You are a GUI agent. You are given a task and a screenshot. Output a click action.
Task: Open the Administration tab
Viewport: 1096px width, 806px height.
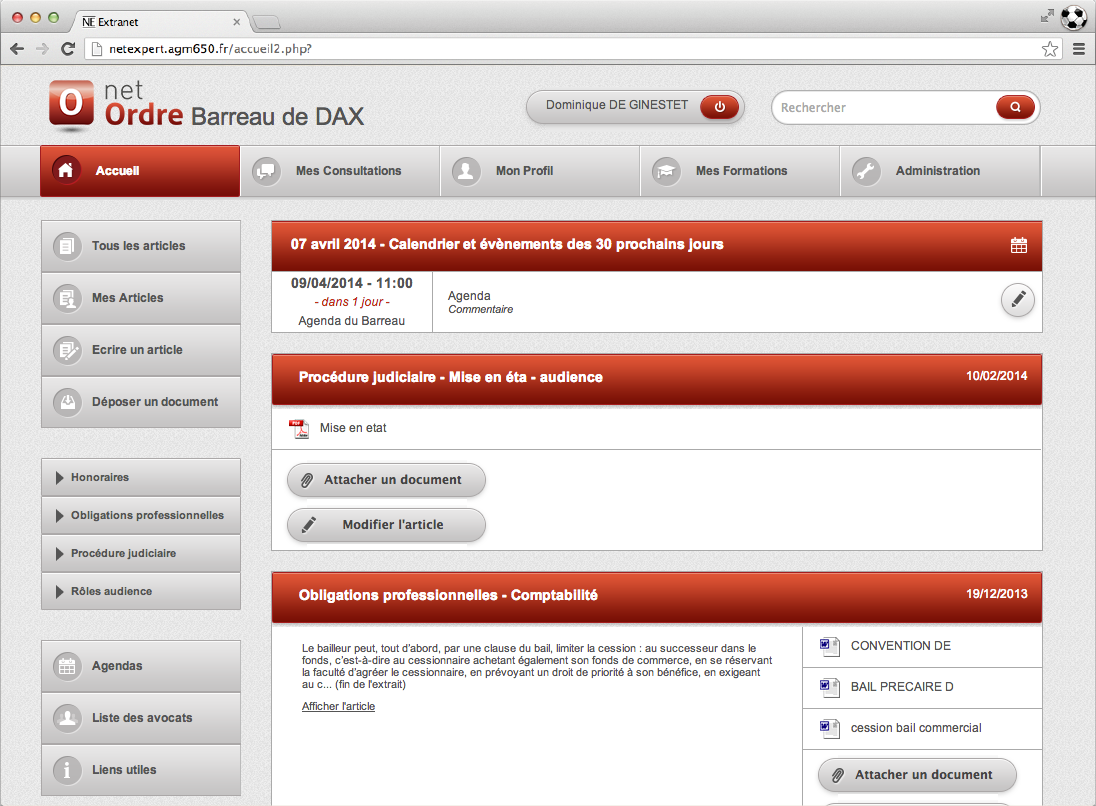(x=937, y=171)
